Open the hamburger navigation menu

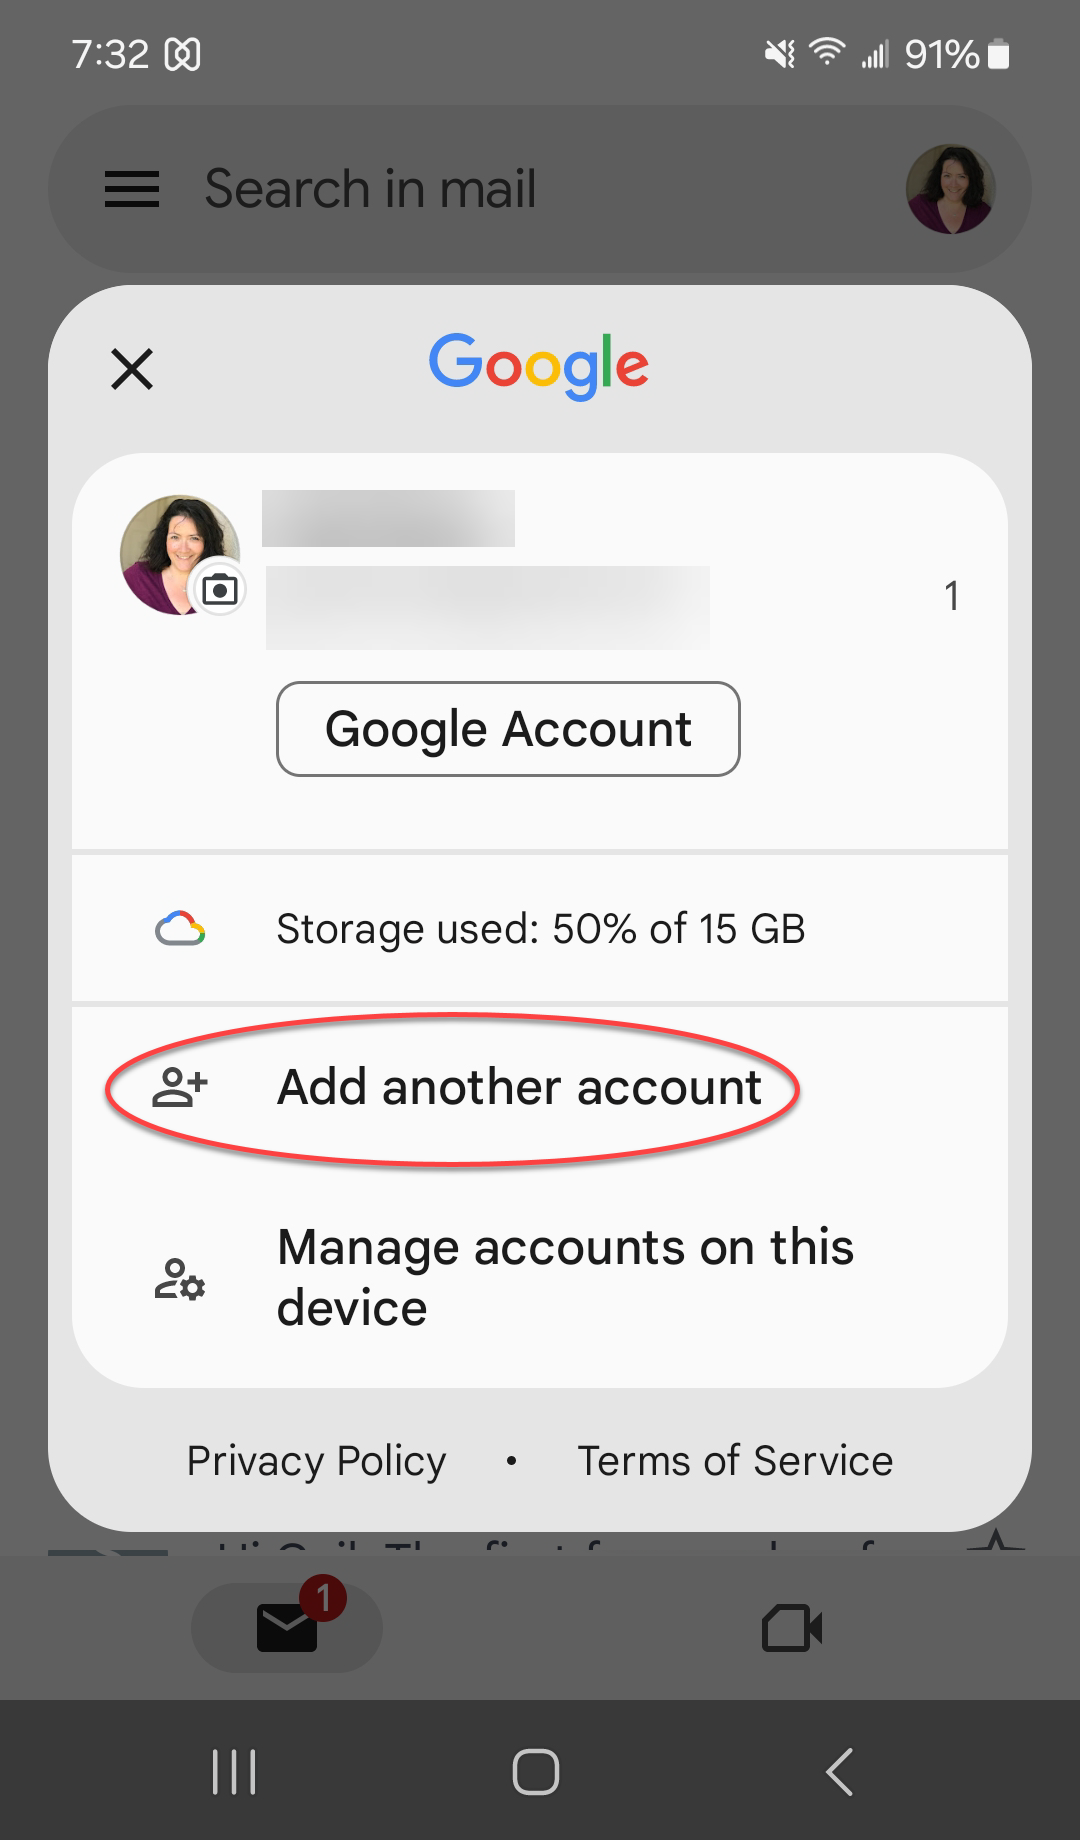[132, 189]
